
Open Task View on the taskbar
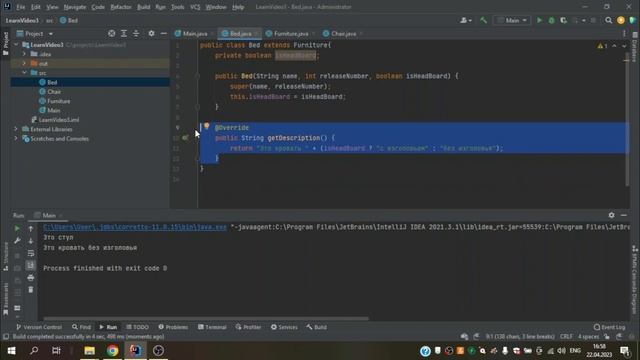(x=56, y=351)
